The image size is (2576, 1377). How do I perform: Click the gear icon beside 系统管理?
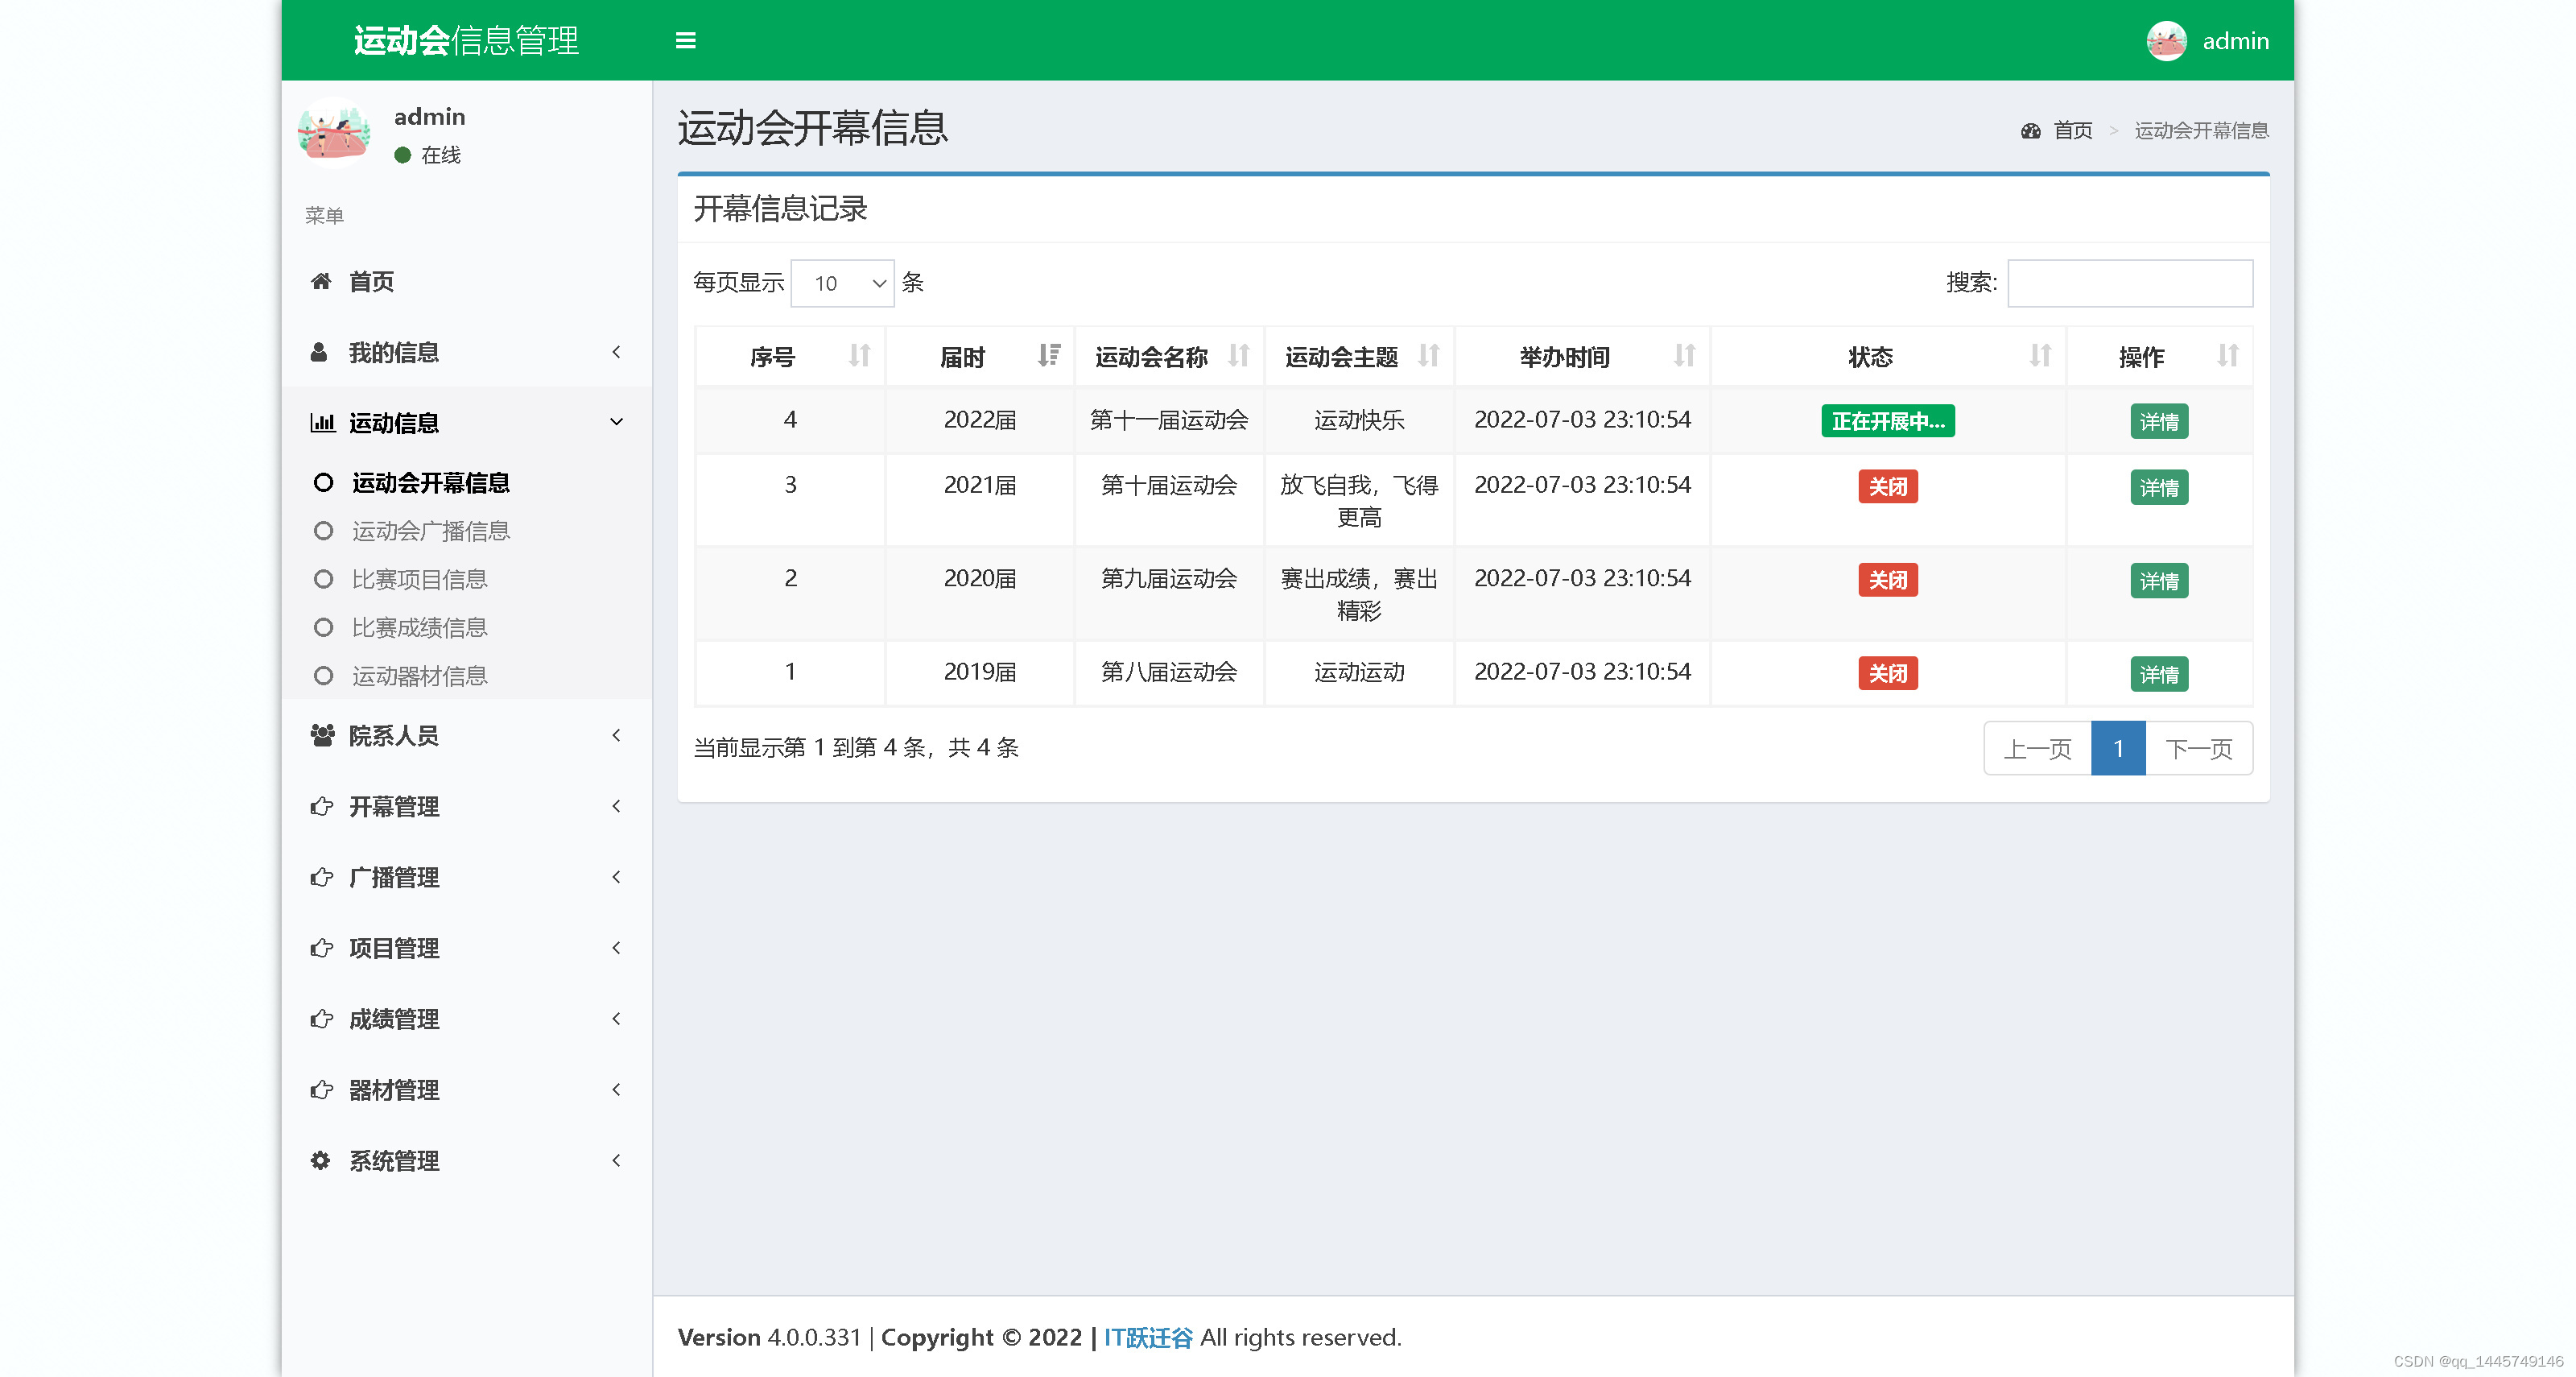coord(320,1160)
